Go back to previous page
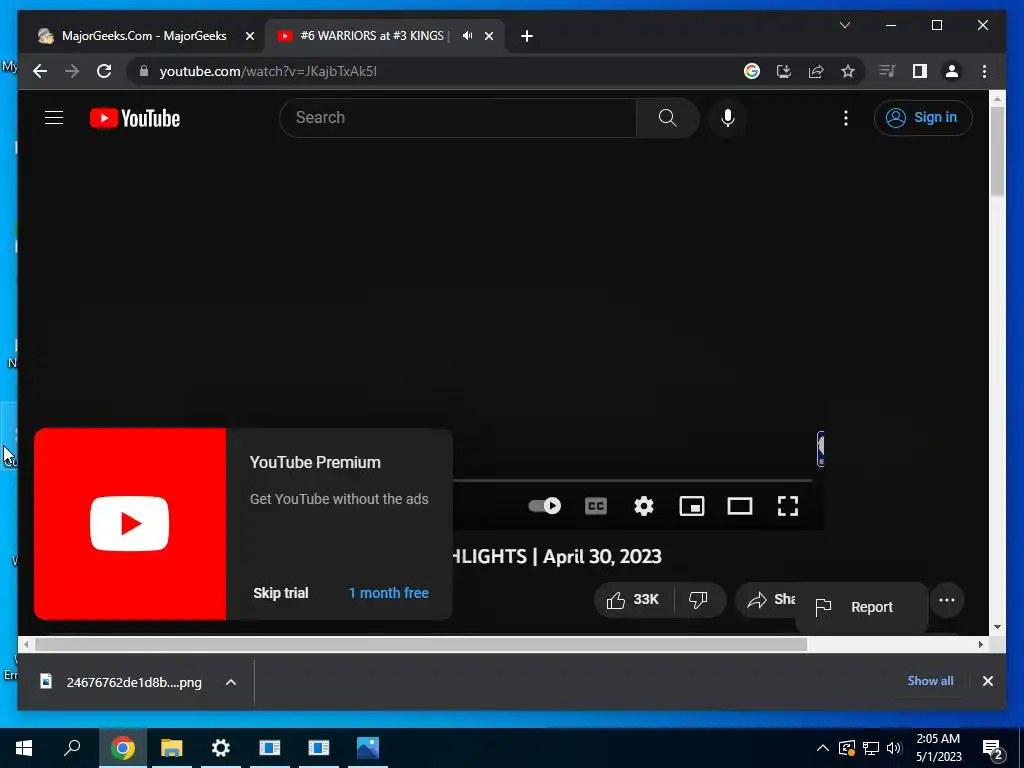 point(40,71)
